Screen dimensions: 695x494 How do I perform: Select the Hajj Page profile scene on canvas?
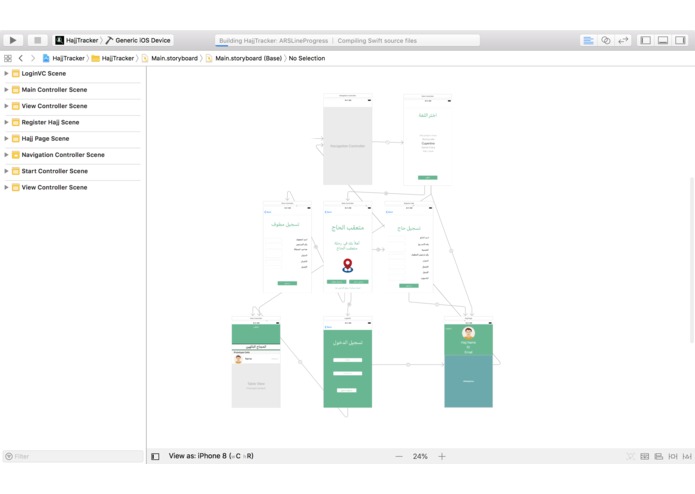469,362
